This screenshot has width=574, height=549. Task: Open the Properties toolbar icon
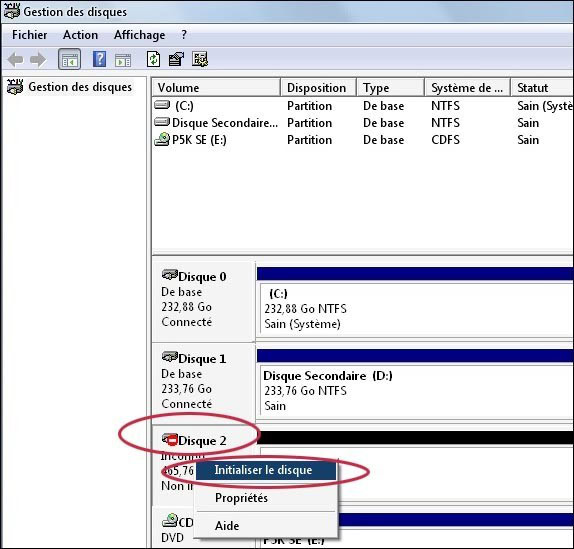tap(176, 59)
